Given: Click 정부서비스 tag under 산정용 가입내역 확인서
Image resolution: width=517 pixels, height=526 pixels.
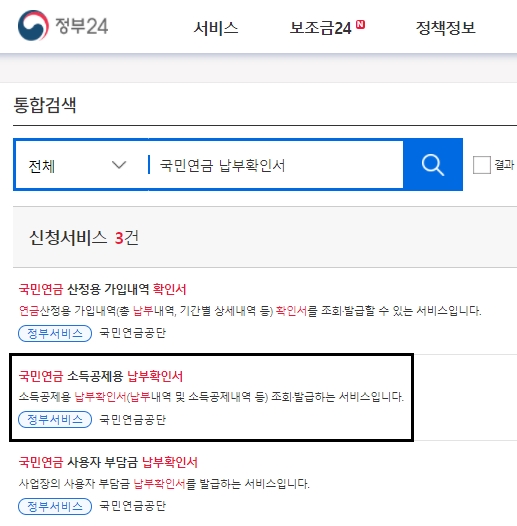Looking at the screenshot, I should (x=55, y=333).
